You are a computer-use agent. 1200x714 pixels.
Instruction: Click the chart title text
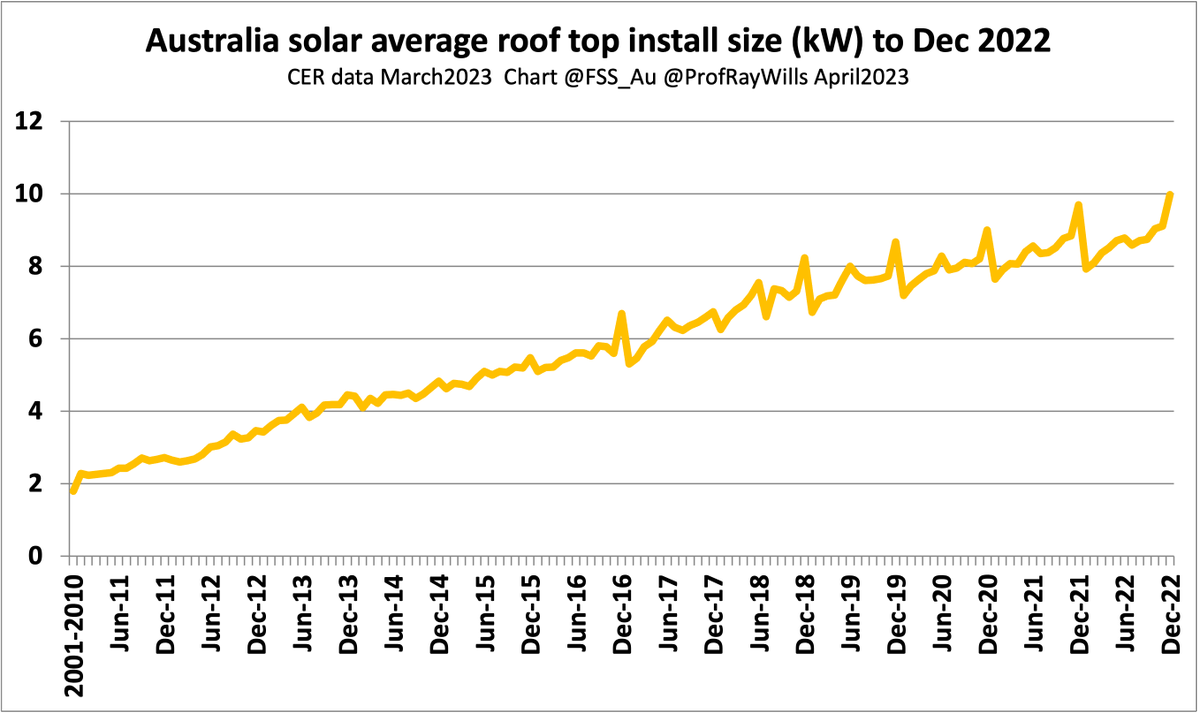coord(598,40)
